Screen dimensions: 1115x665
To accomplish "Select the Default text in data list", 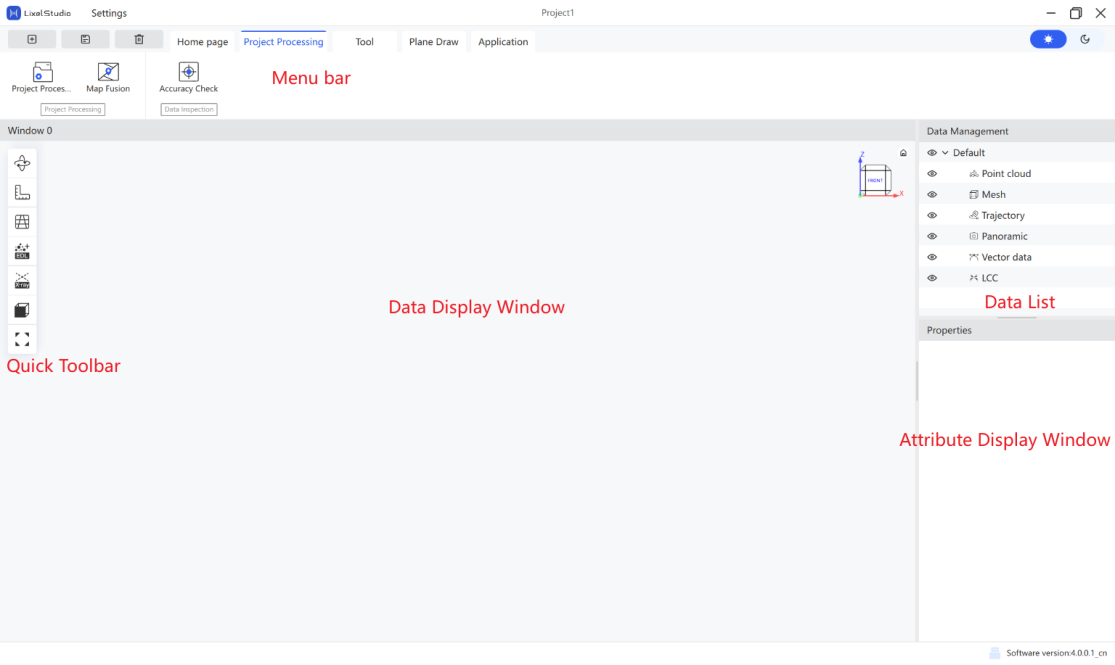I will pyautogui.click(x=969, y=153).
